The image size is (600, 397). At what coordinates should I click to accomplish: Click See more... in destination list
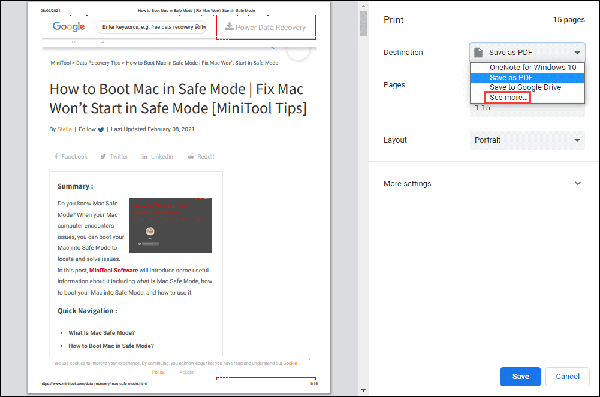507,97
